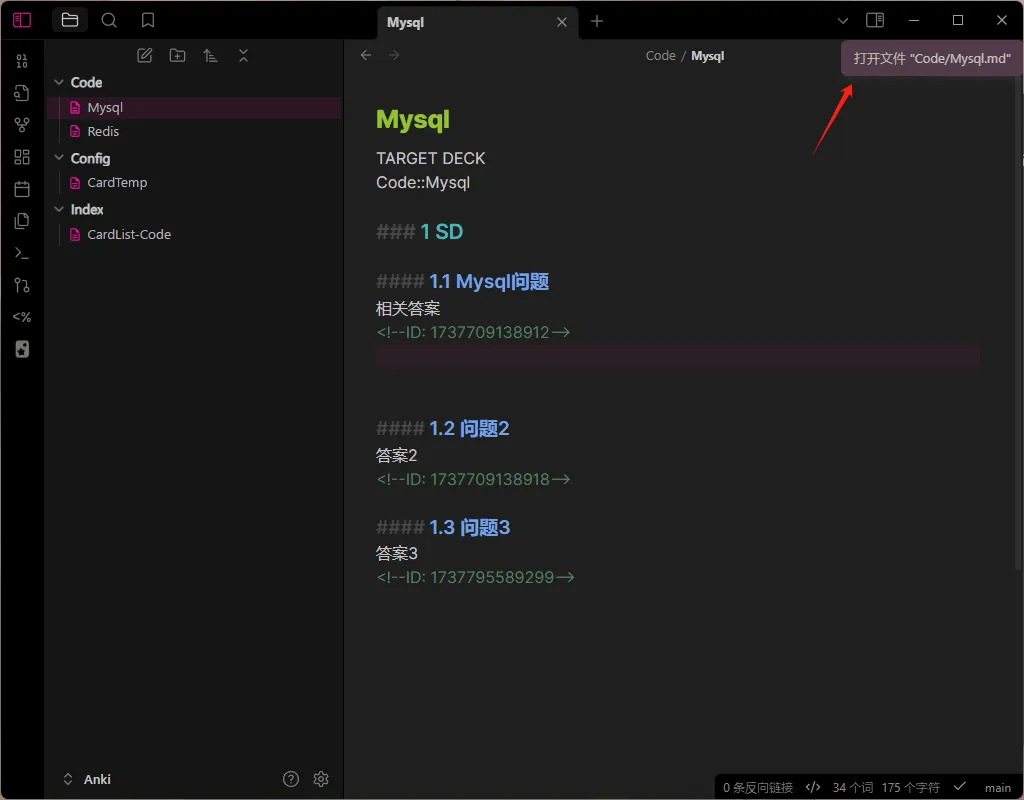Open today's daily note calendar icon
1024x800 pixels.
click(22, 189)
